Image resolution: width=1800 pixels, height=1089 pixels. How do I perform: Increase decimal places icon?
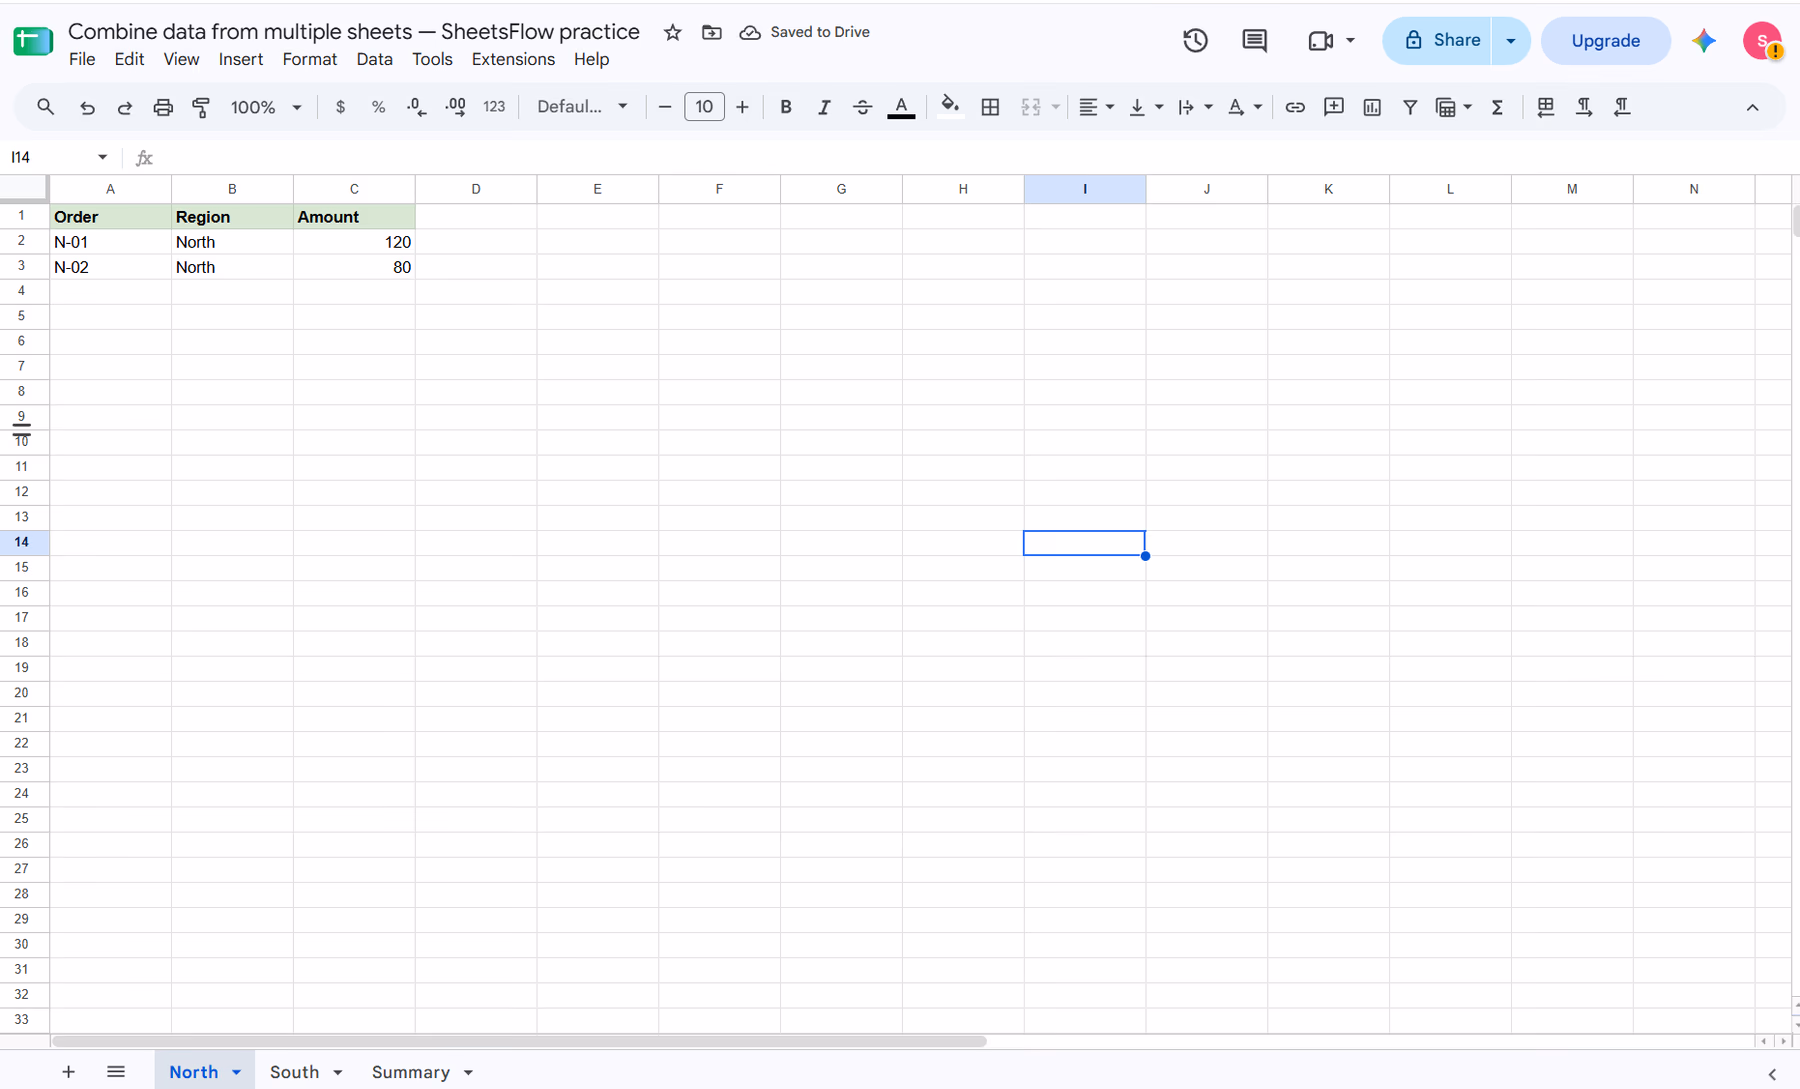(x=456, y=107)
